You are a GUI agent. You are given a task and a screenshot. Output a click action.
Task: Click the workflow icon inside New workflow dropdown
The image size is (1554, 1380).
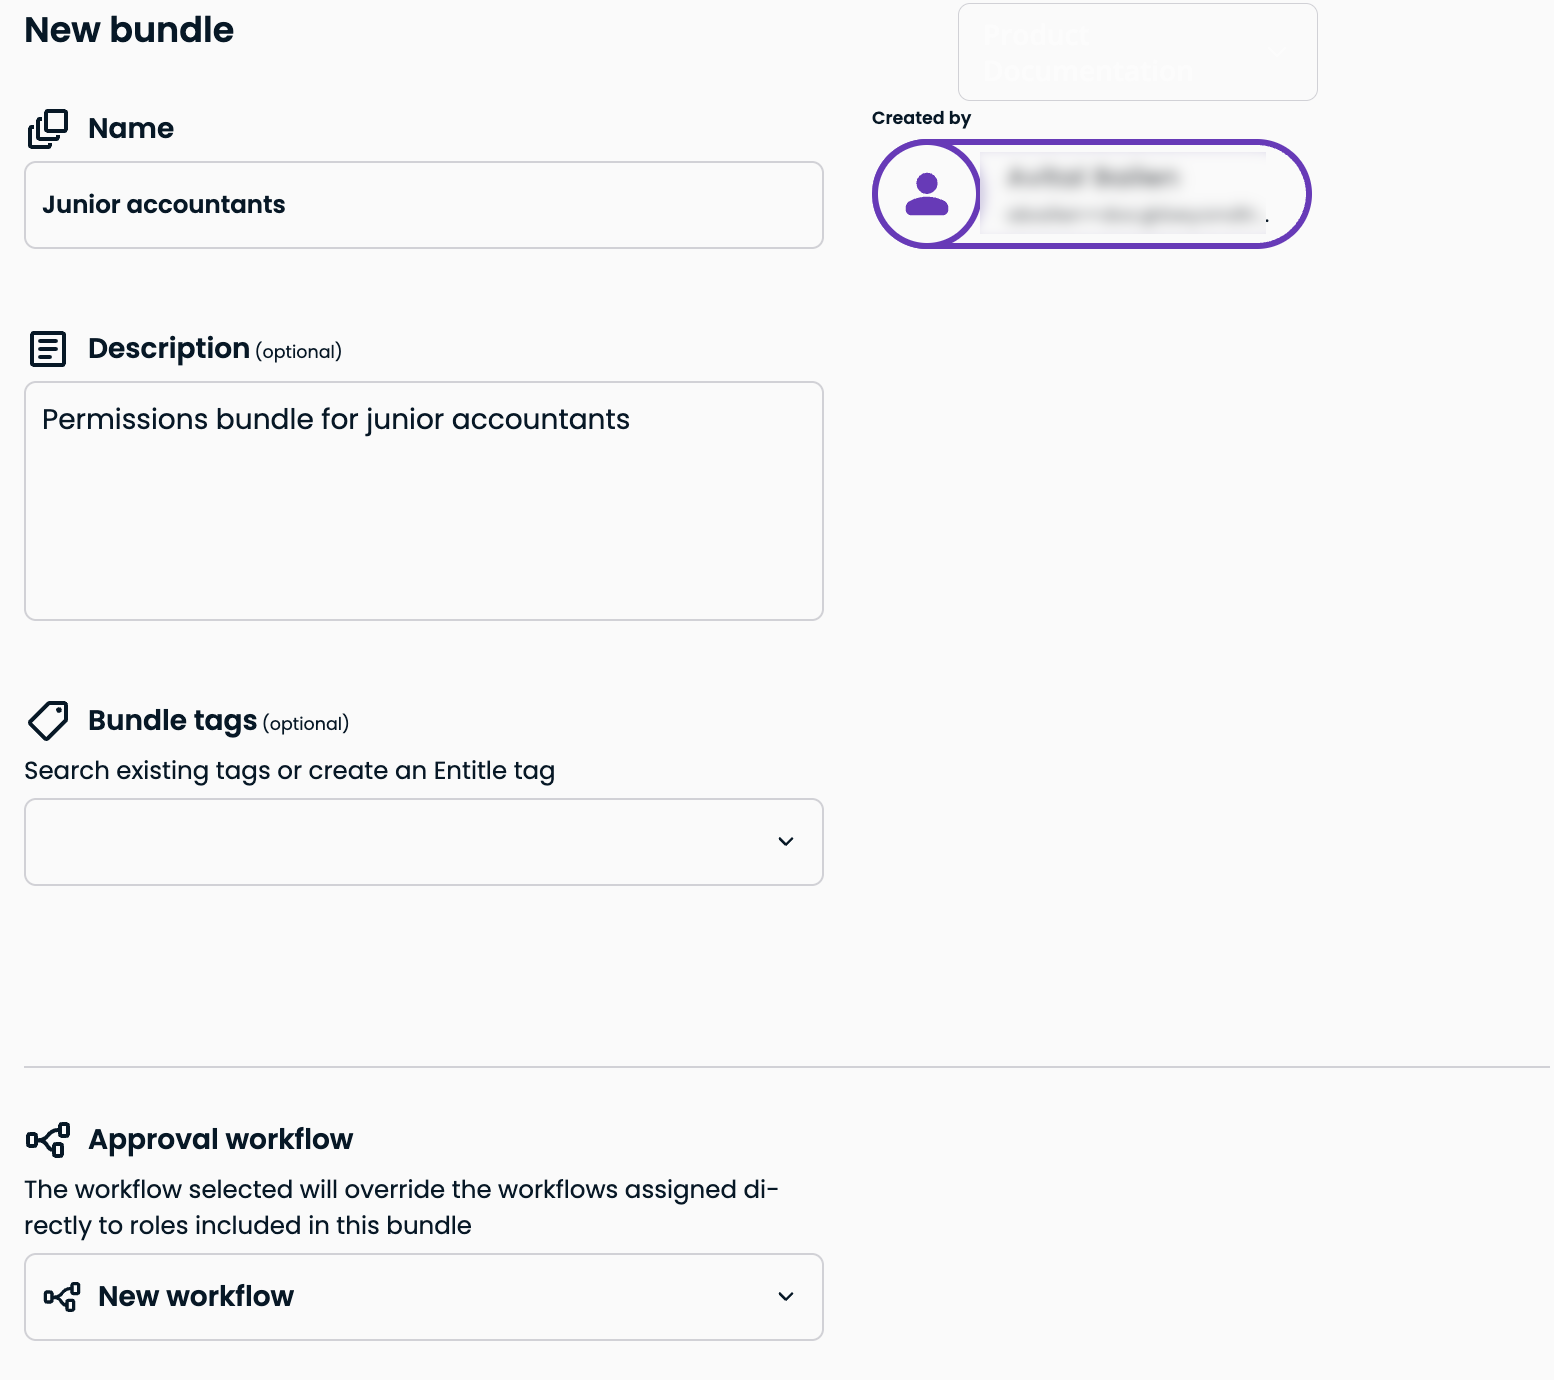(61, 1297)
